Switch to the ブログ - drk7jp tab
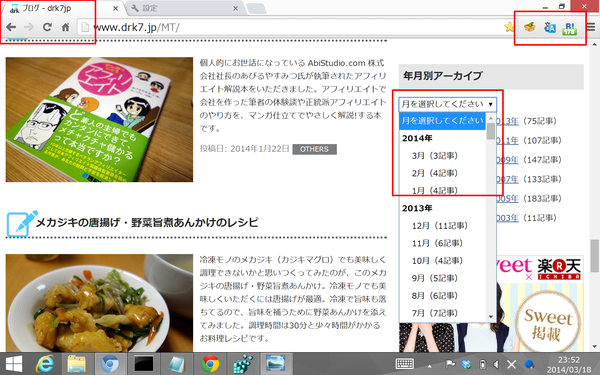This screenshot has width=600, height=375. (61, 8)
